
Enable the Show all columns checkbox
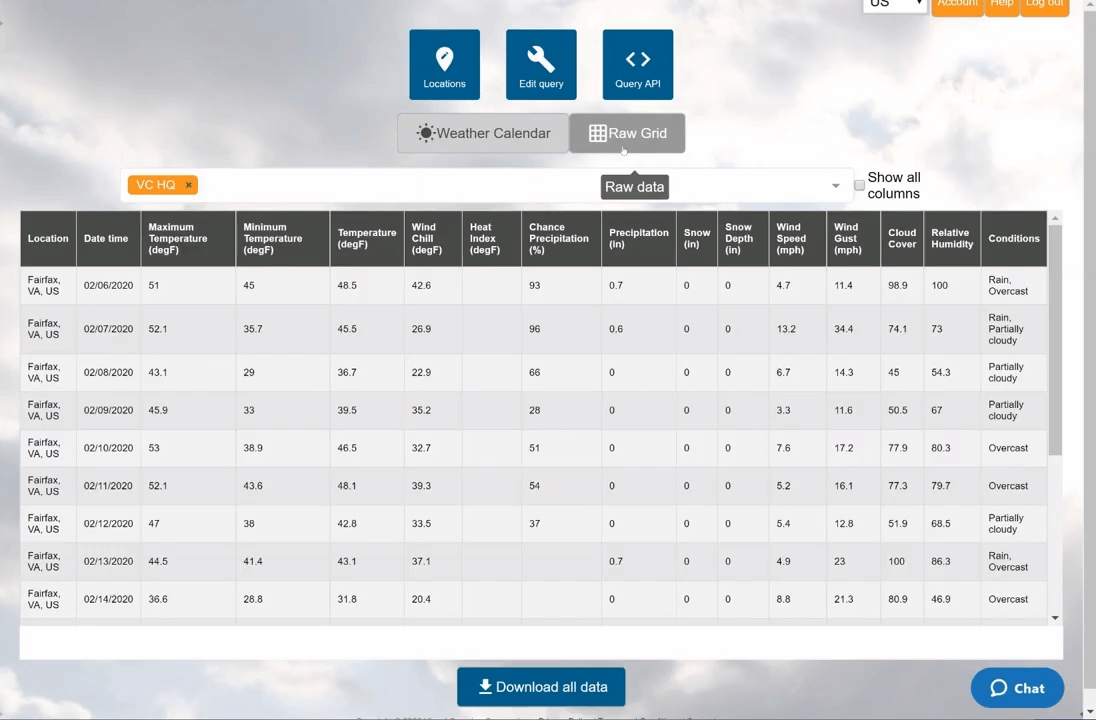pyautogui.click(x=859, y=185)
